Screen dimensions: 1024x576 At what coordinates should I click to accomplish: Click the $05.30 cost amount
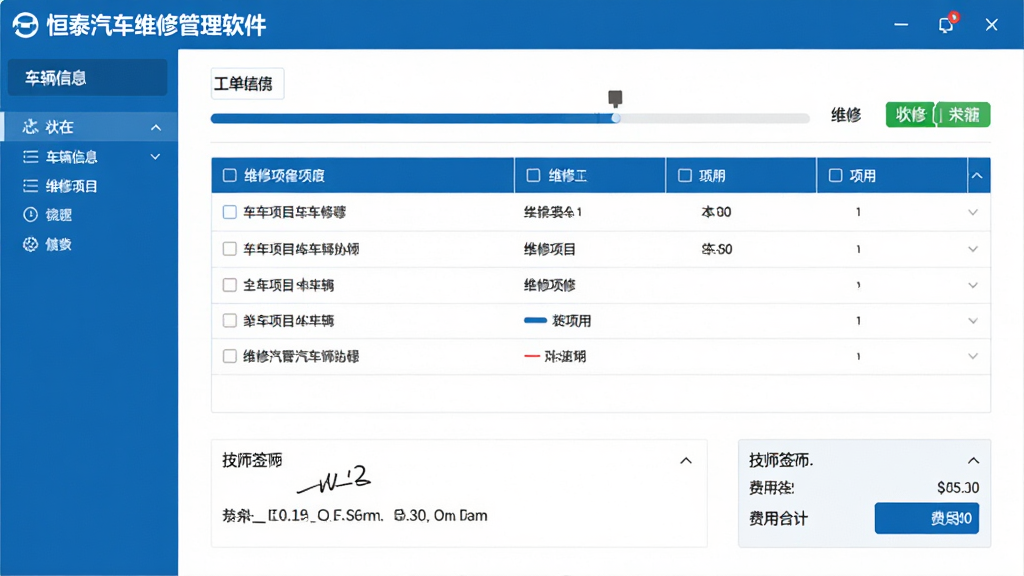(957, 488)
